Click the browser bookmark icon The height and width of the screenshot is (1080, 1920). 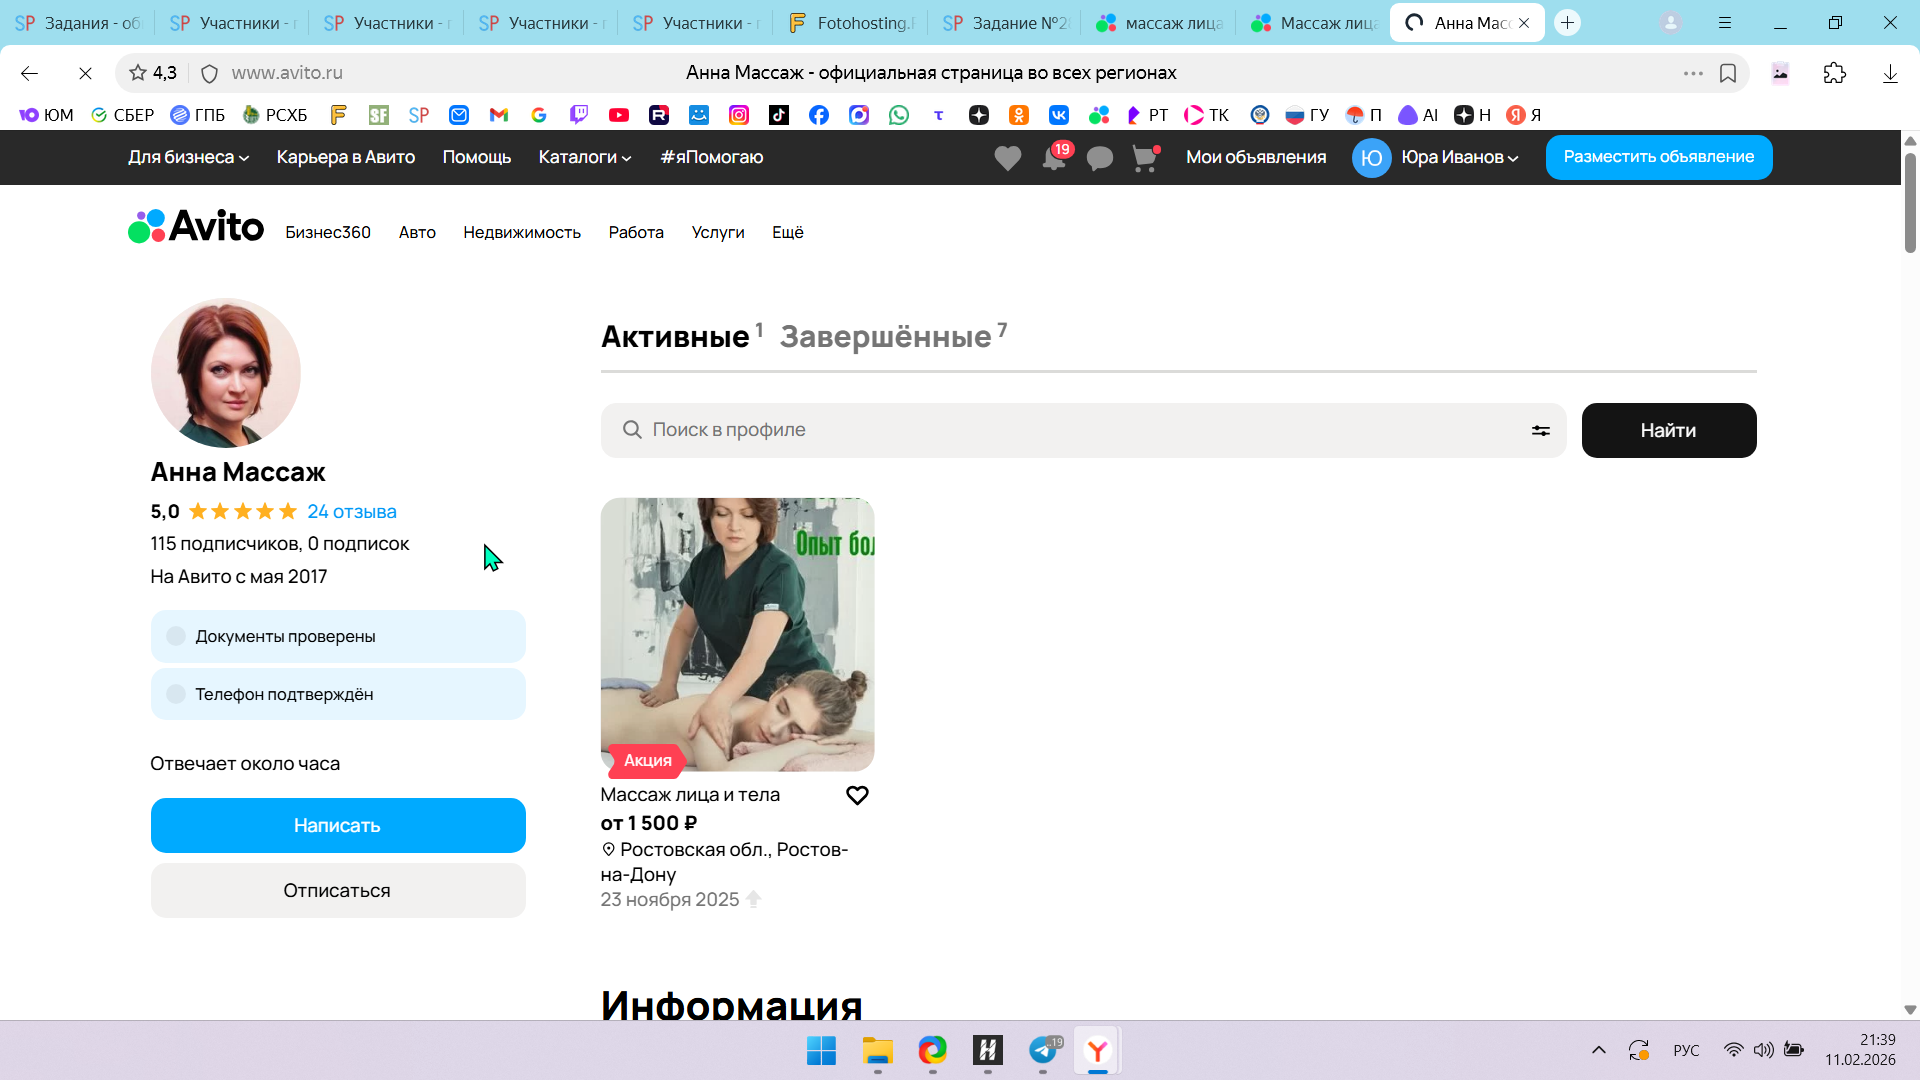tap(1727, 73)
